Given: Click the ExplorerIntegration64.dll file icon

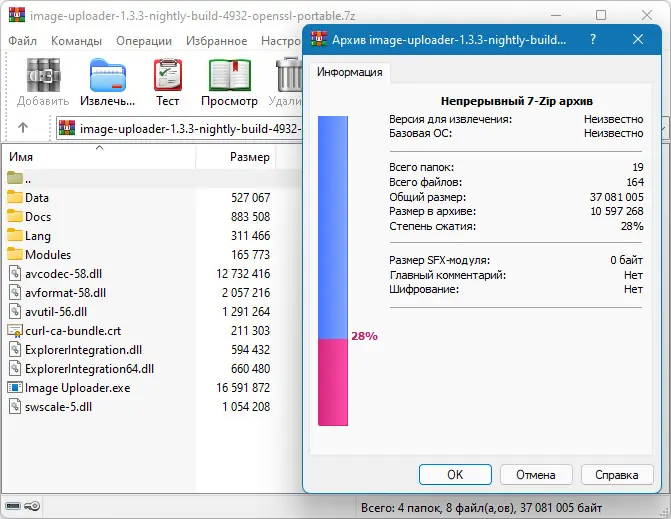Looking at the screenshot, I should [x=15, y=368].
